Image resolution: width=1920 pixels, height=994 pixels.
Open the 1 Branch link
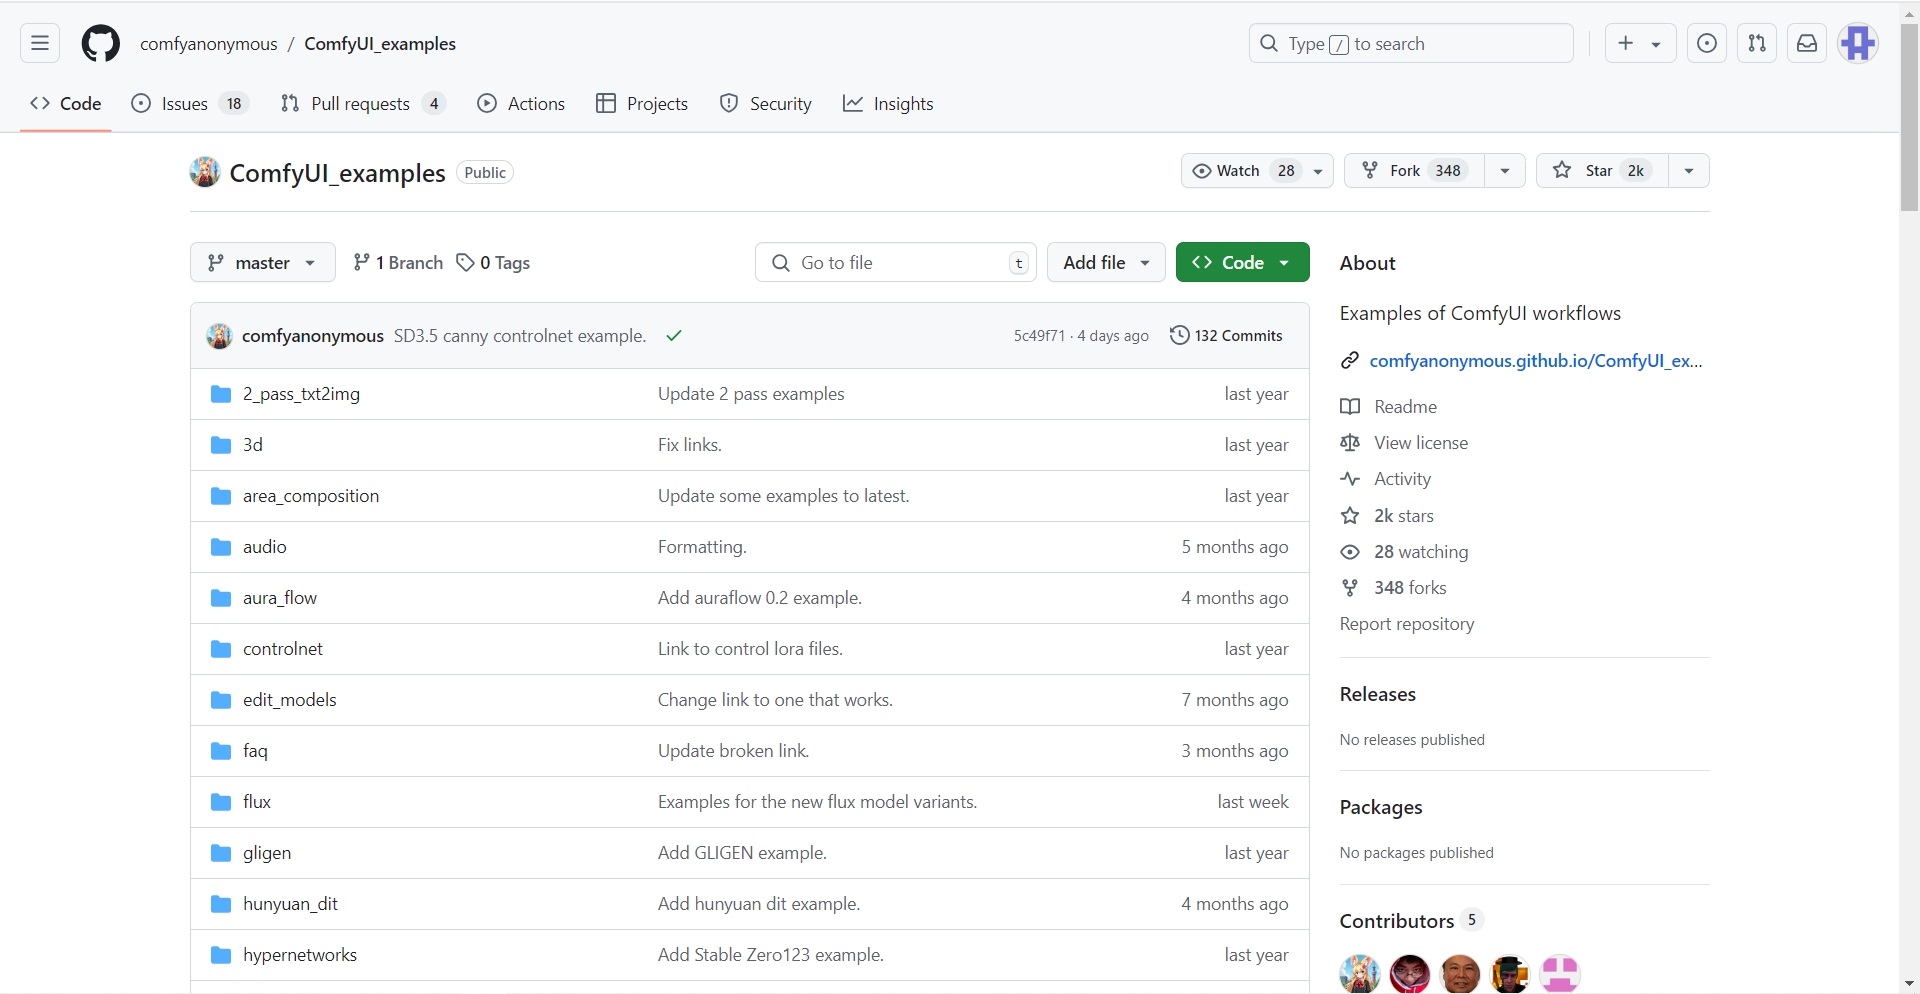click(398, 262)
